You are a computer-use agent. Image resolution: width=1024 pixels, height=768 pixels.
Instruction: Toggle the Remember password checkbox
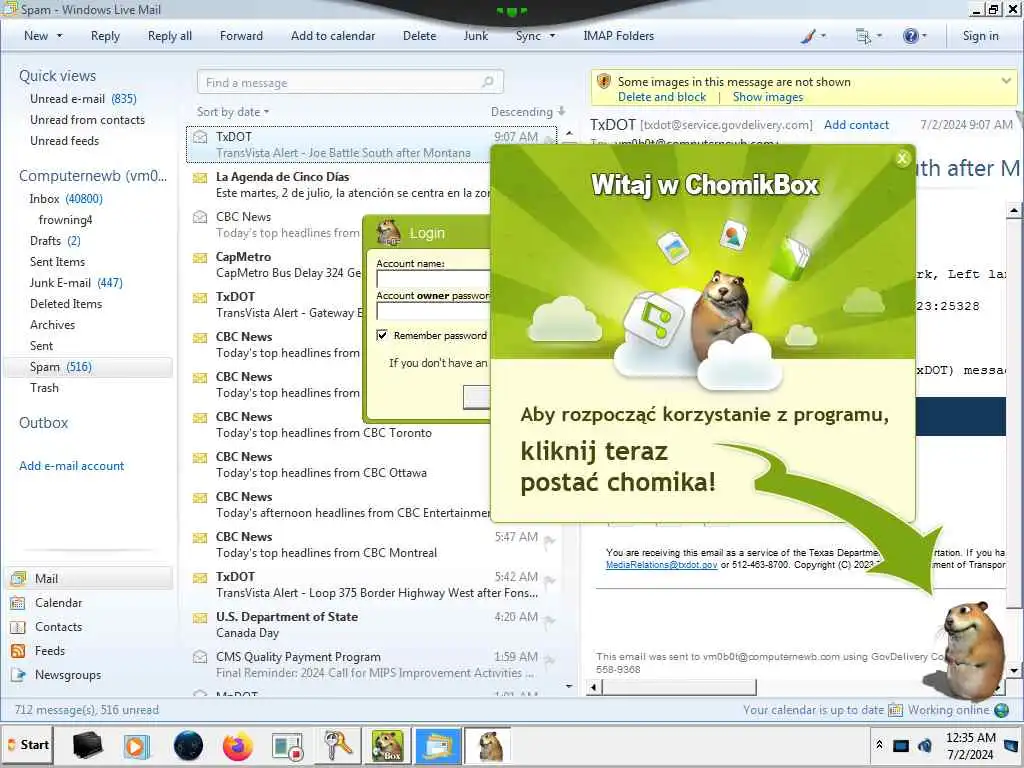click(x=382, y=335)
